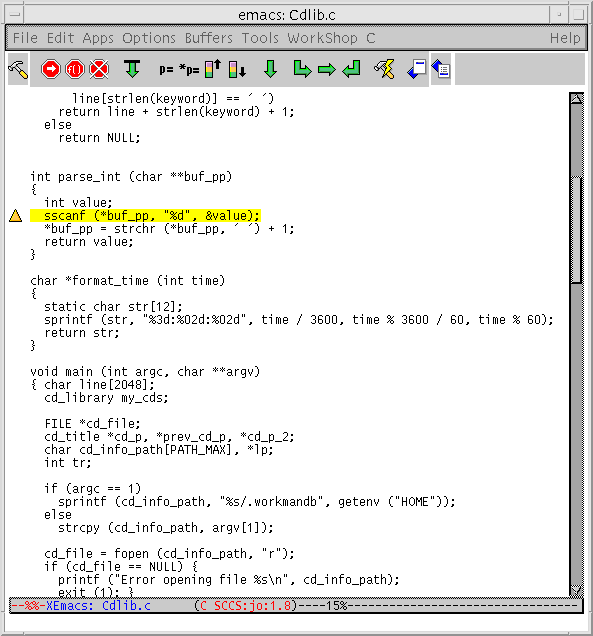The image size is (593, 636).
Task: Move down the call stack icon
Action: point(237,69)
